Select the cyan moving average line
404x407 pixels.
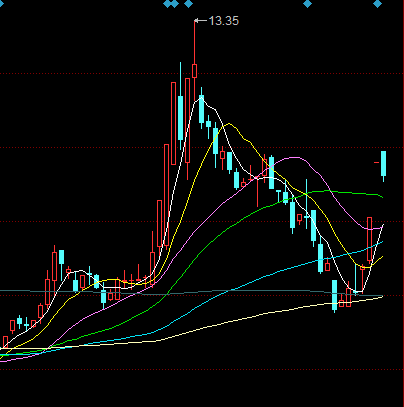267,275
